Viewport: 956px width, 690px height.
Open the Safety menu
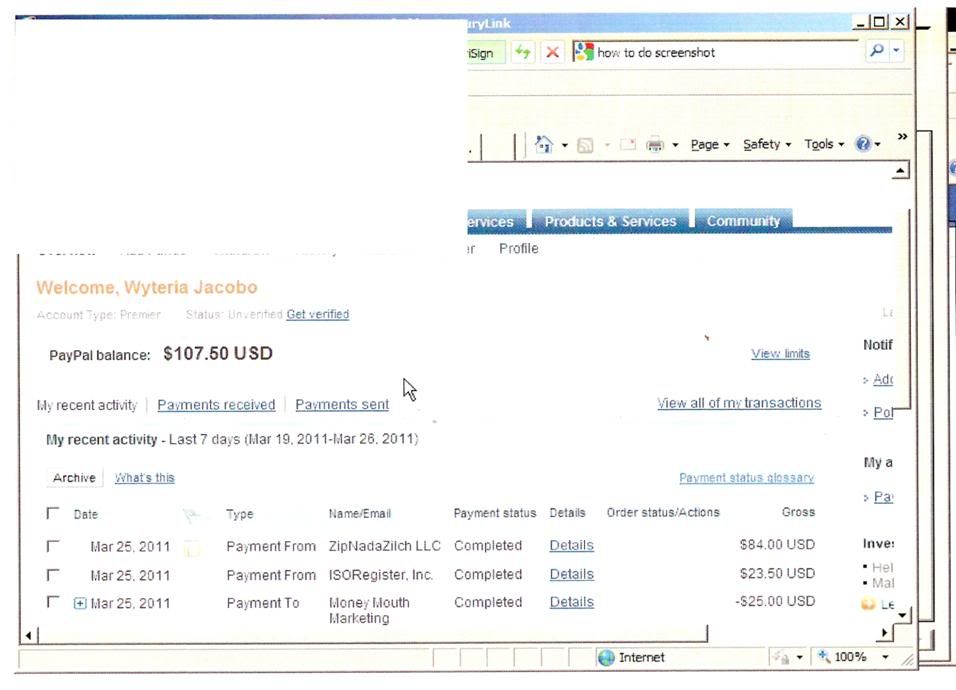[x=767, y=144]
